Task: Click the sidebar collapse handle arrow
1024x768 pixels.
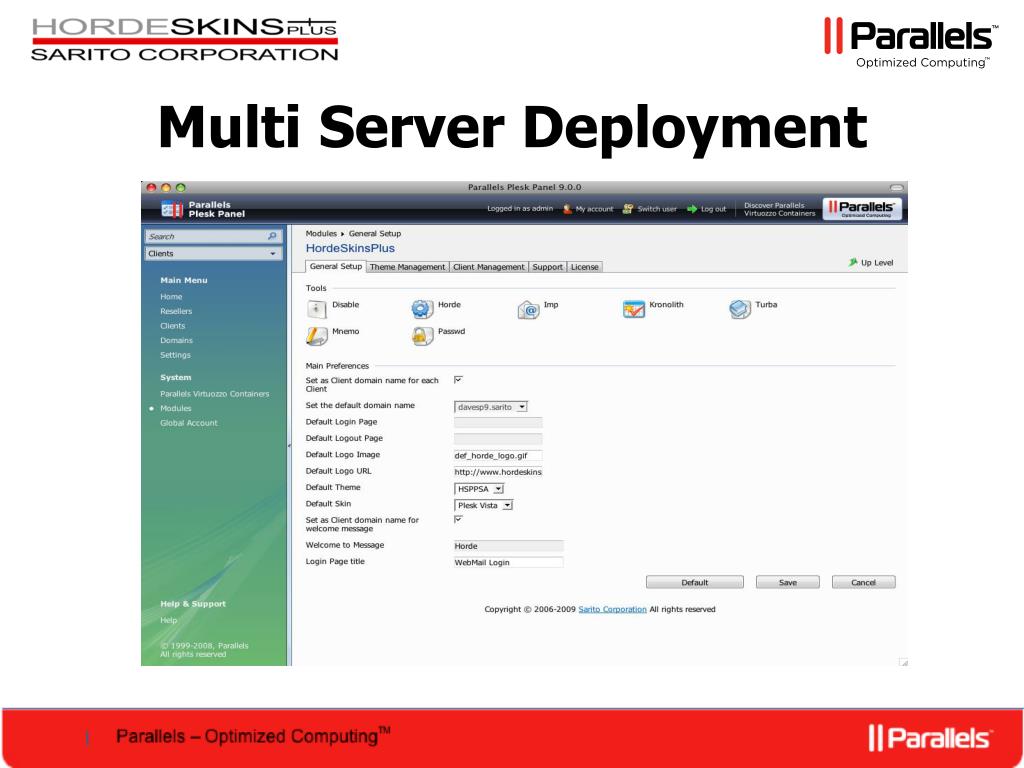Action: 289,445
